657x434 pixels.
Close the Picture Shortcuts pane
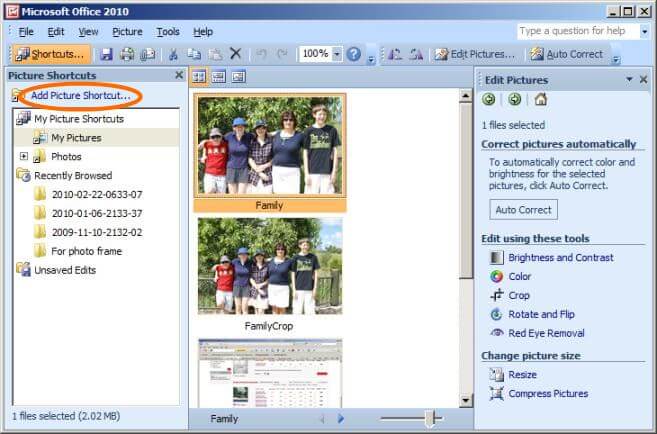click(x=179, y=75)
